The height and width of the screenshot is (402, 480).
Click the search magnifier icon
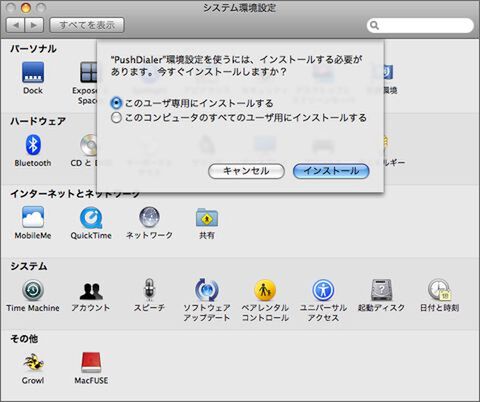tap(374, 25)
